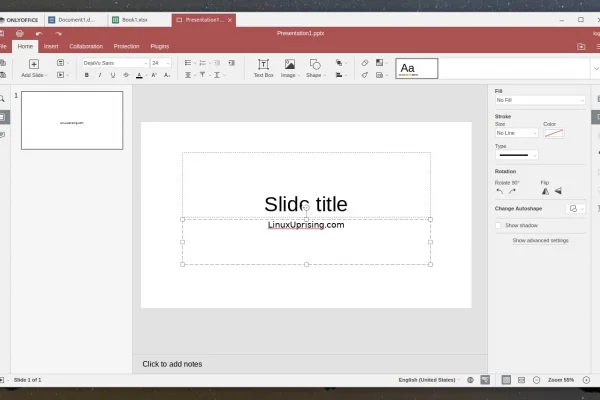The image size is (600, 400).
Task: Insert a Text Box
Action: tap(263, 68)
